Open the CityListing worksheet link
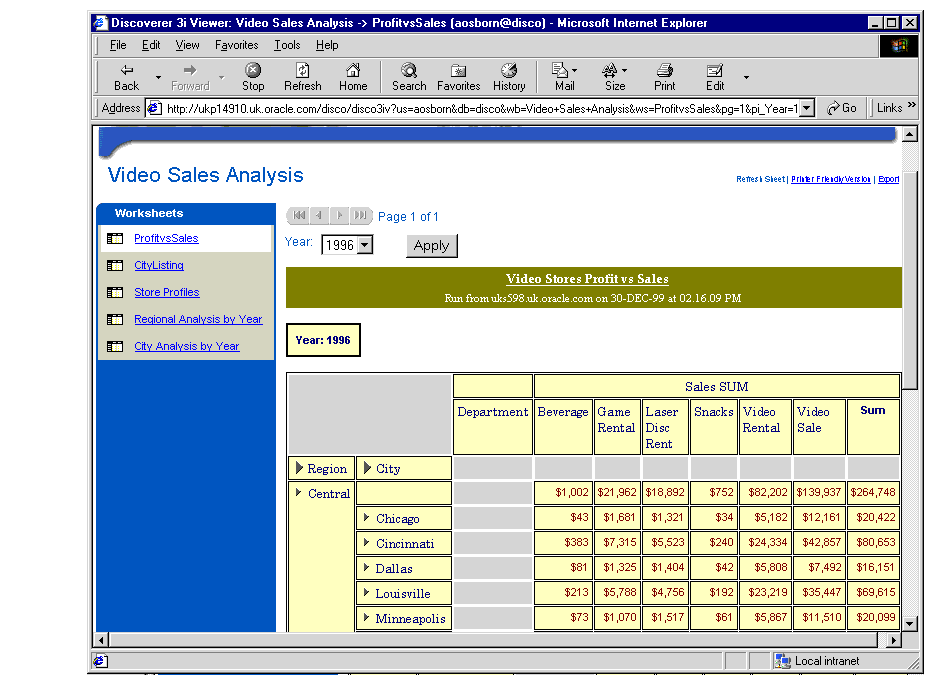938x699 pixels. point(159,266)
